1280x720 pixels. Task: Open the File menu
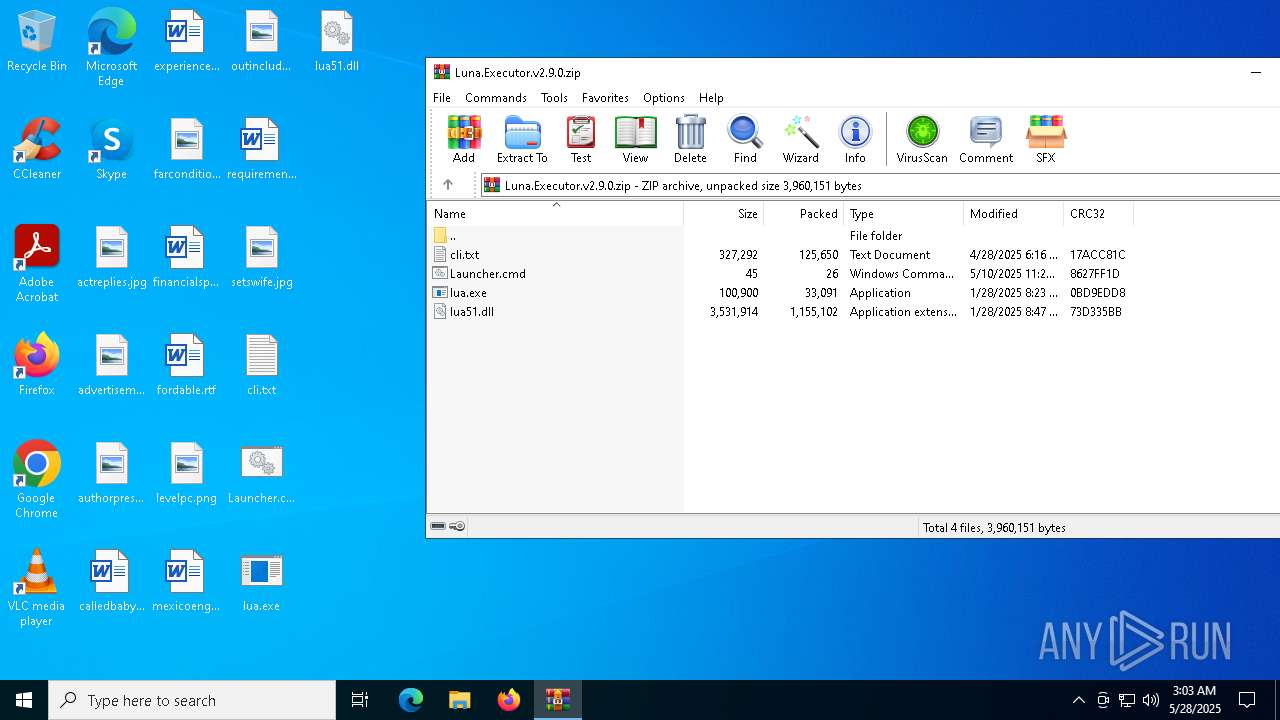pyautogui.click(x=441, y=98)
